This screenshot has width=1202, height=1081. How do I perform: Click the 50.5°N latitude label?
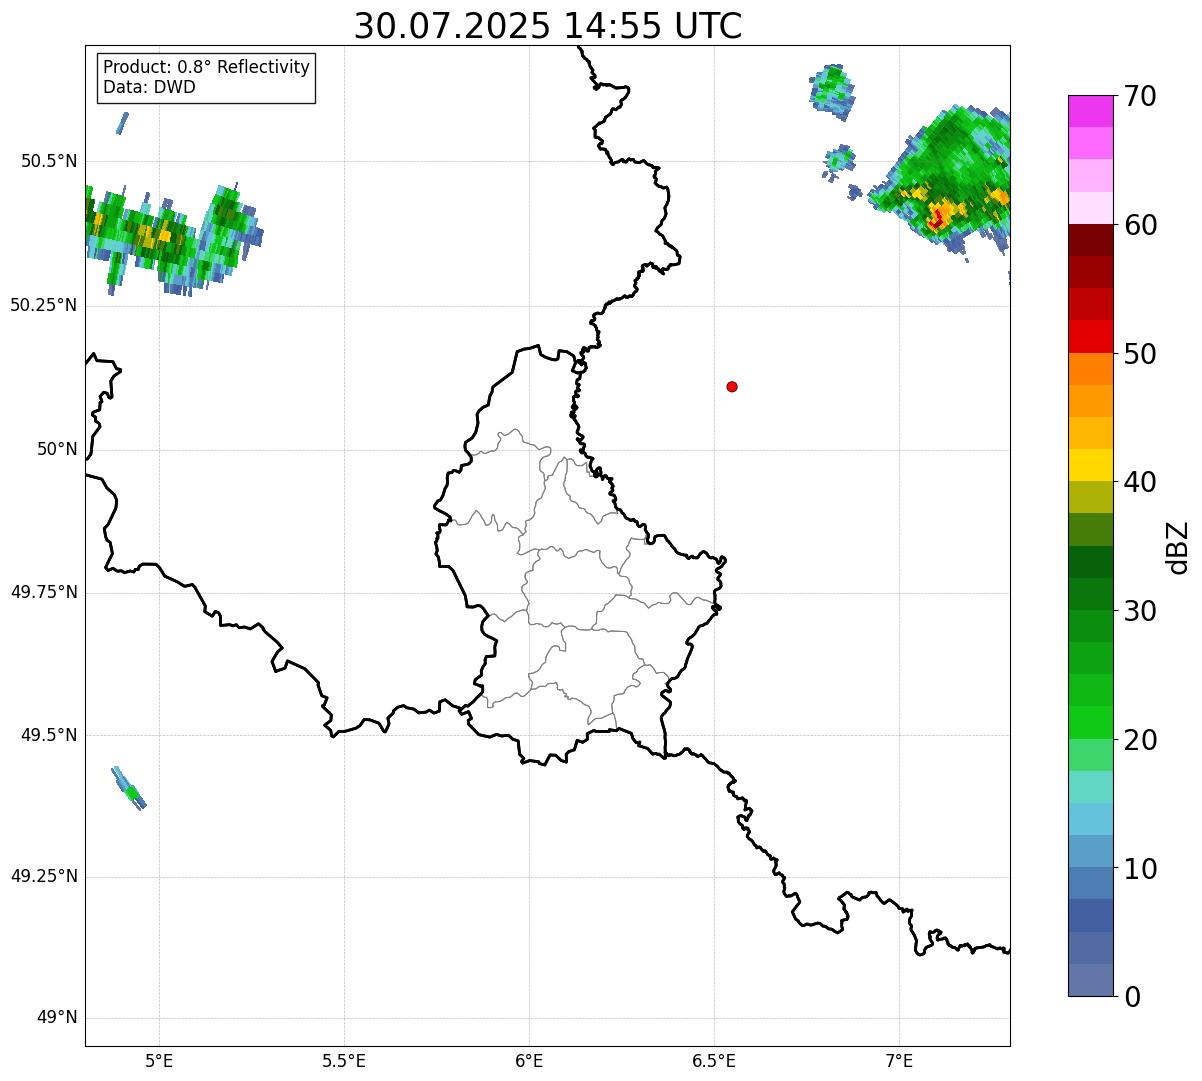[49, 162]
